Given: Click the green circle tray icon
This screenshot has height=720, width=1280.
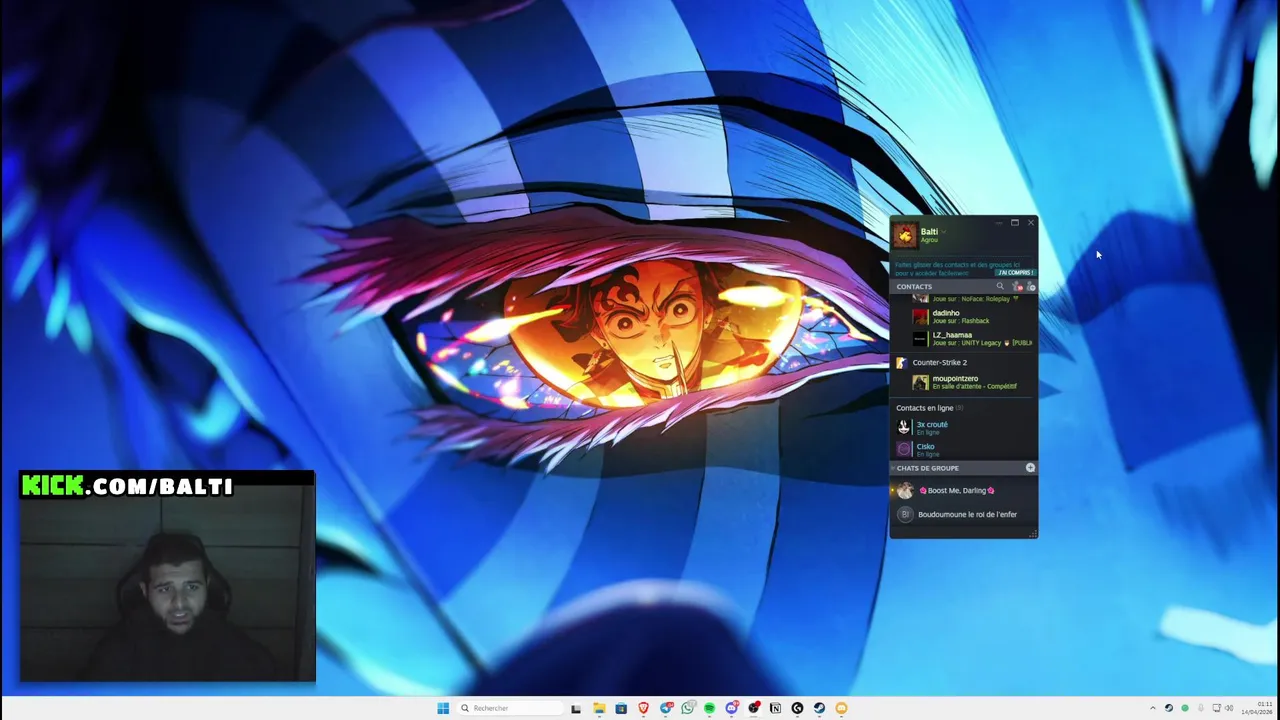Looking at the screenshot, I should point(1185,708).
